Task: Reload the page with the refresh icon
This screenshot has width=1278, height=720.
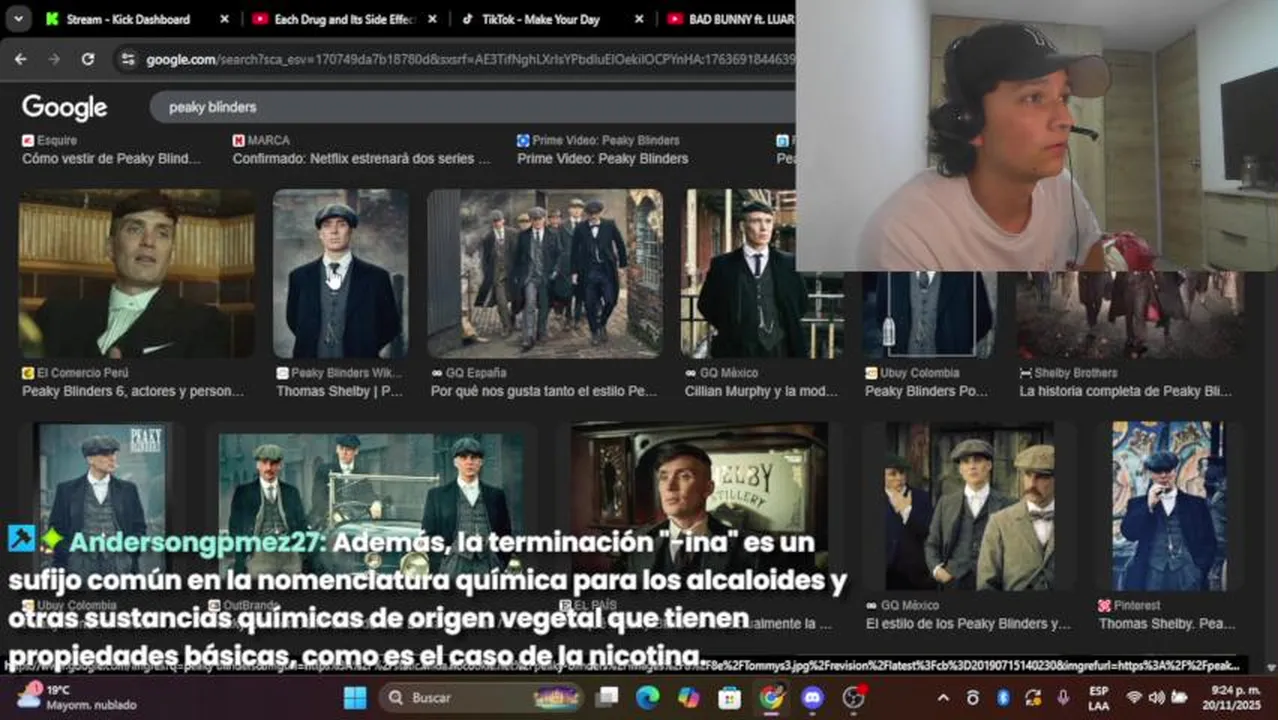Action: pos(88,59)
